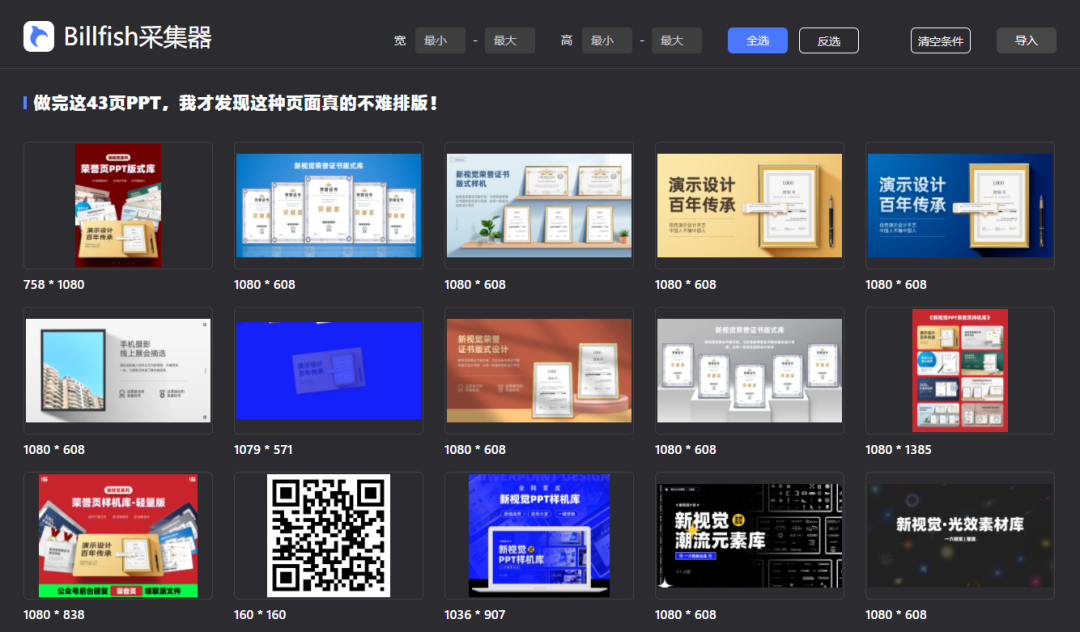Select the solid blue 1079 * 571 thumbnail
This screenshot has height=632, width=1080.
point(329,370)
